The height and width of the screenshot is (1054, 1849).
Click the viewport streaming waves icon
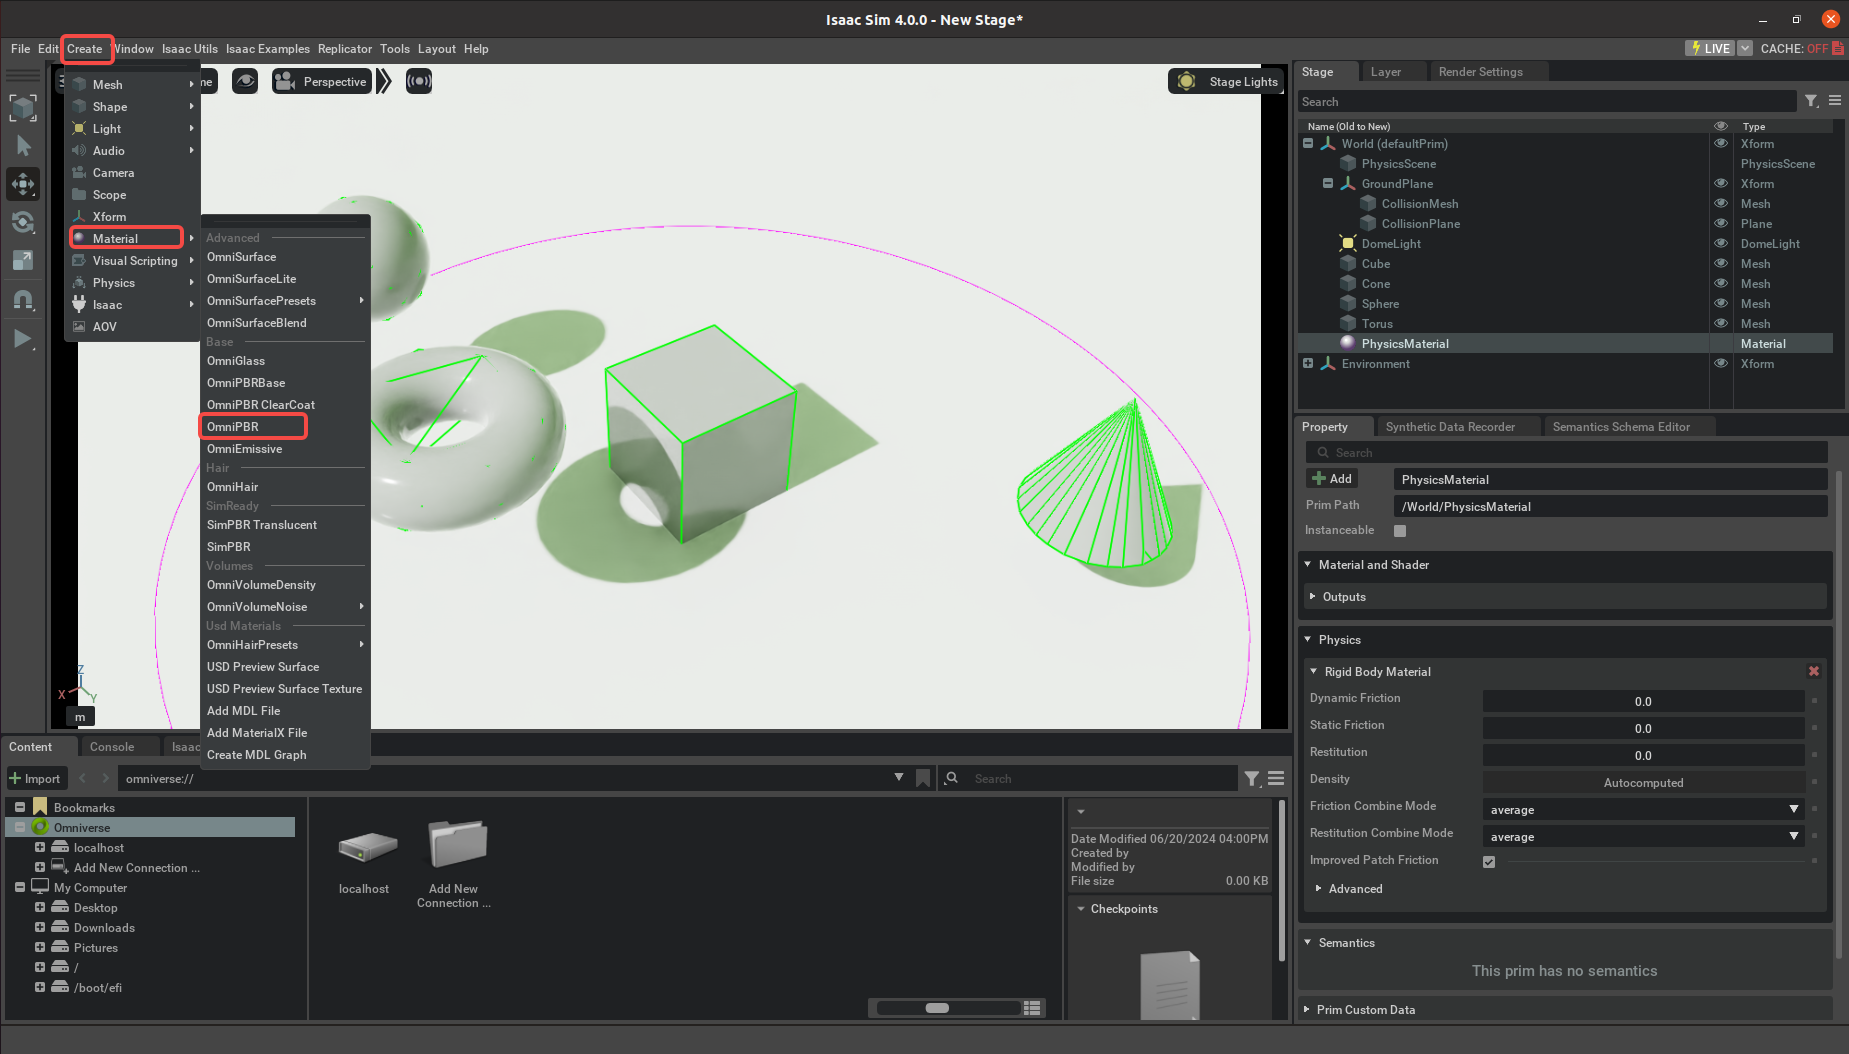[x=419, y=81]
